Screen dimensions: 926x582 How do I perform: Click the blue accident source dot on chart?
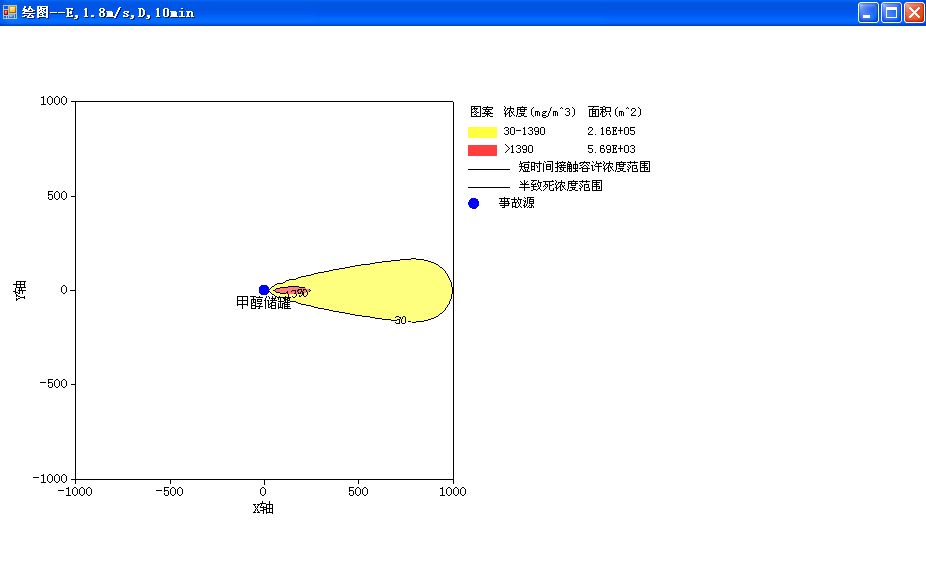point(264,290)
